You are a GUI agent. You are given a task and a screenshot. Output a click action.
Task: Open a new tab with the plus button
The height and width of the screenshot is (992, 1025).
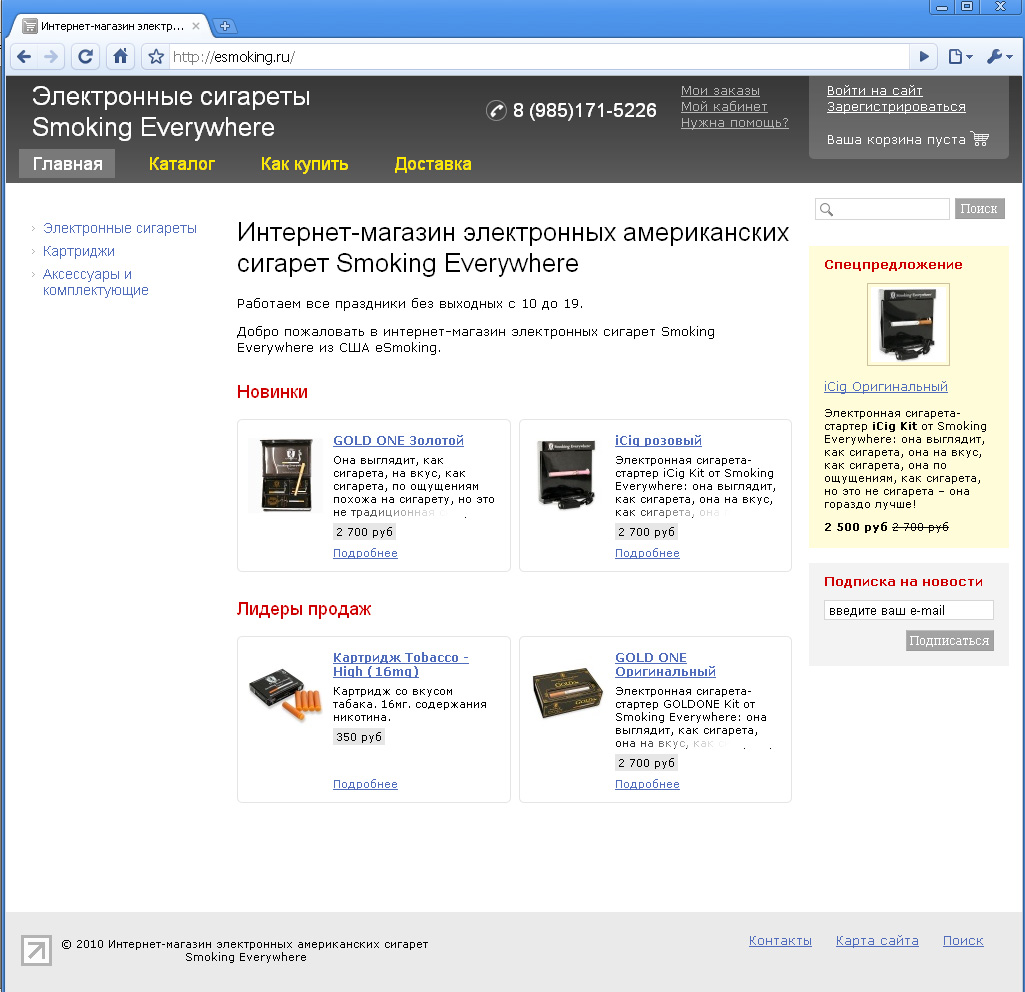pos(224,26)
